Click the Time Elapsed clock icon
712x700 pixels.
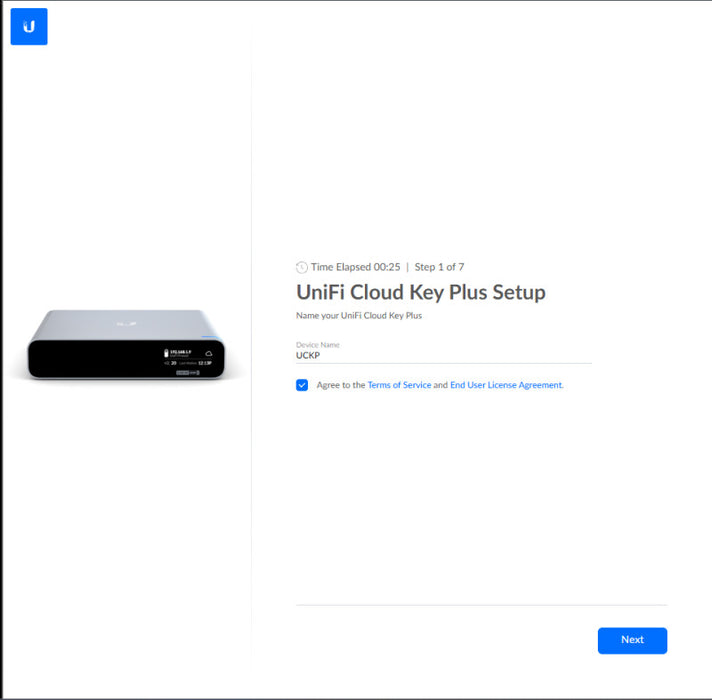click(x=302, y=267)
